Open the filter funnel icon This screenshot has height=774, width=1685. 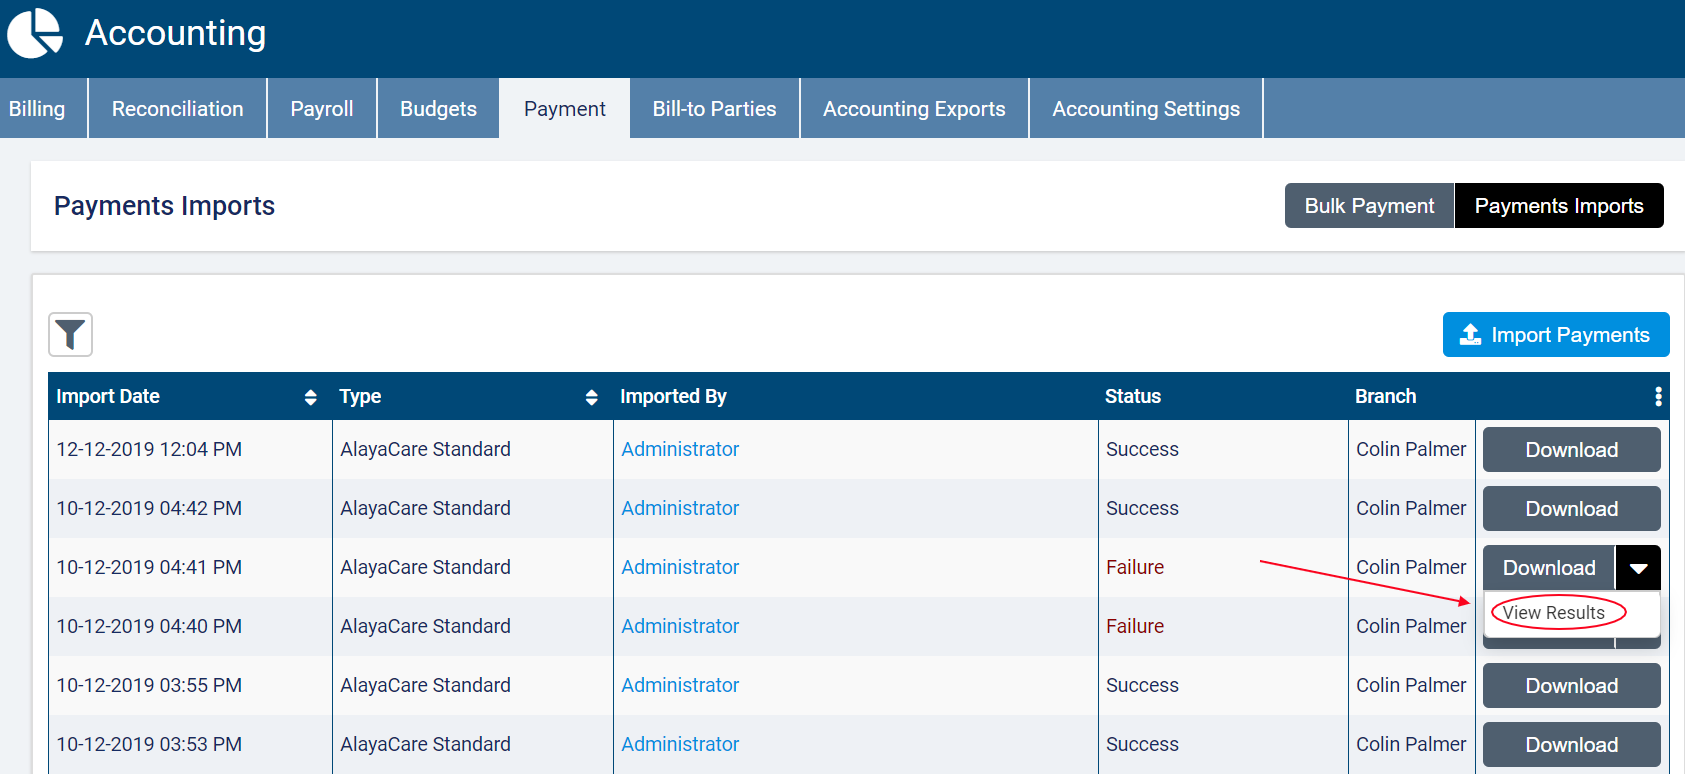click(70, 334)
